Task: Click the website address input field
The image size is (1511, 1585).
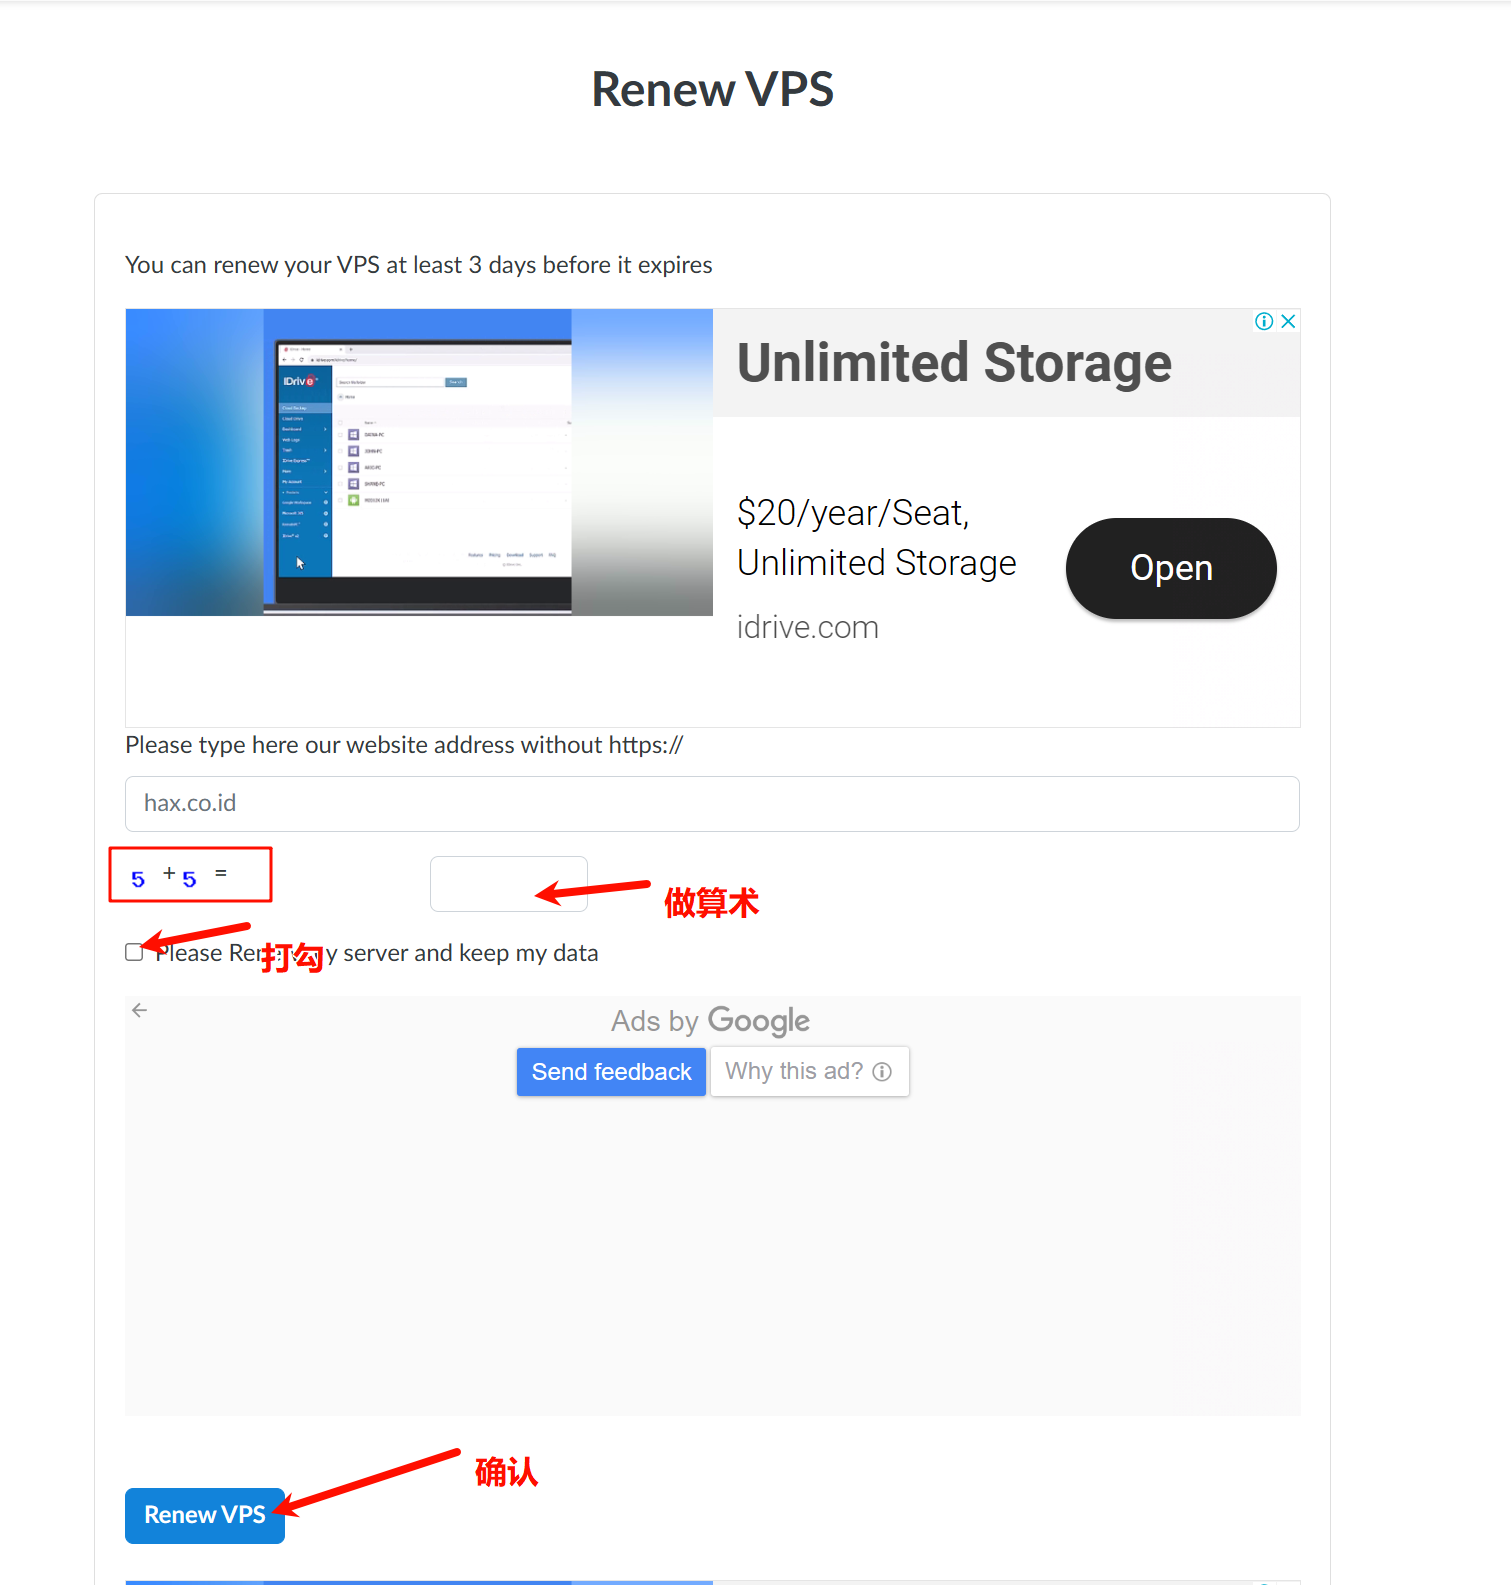Action: coord(712,804)
